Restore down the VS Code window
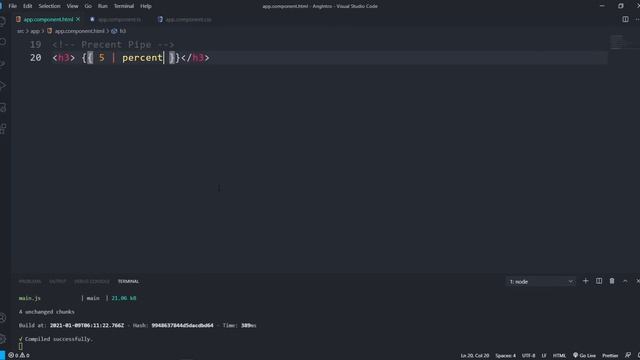This screenshot has width=640, height=360. tap(620, 6)
